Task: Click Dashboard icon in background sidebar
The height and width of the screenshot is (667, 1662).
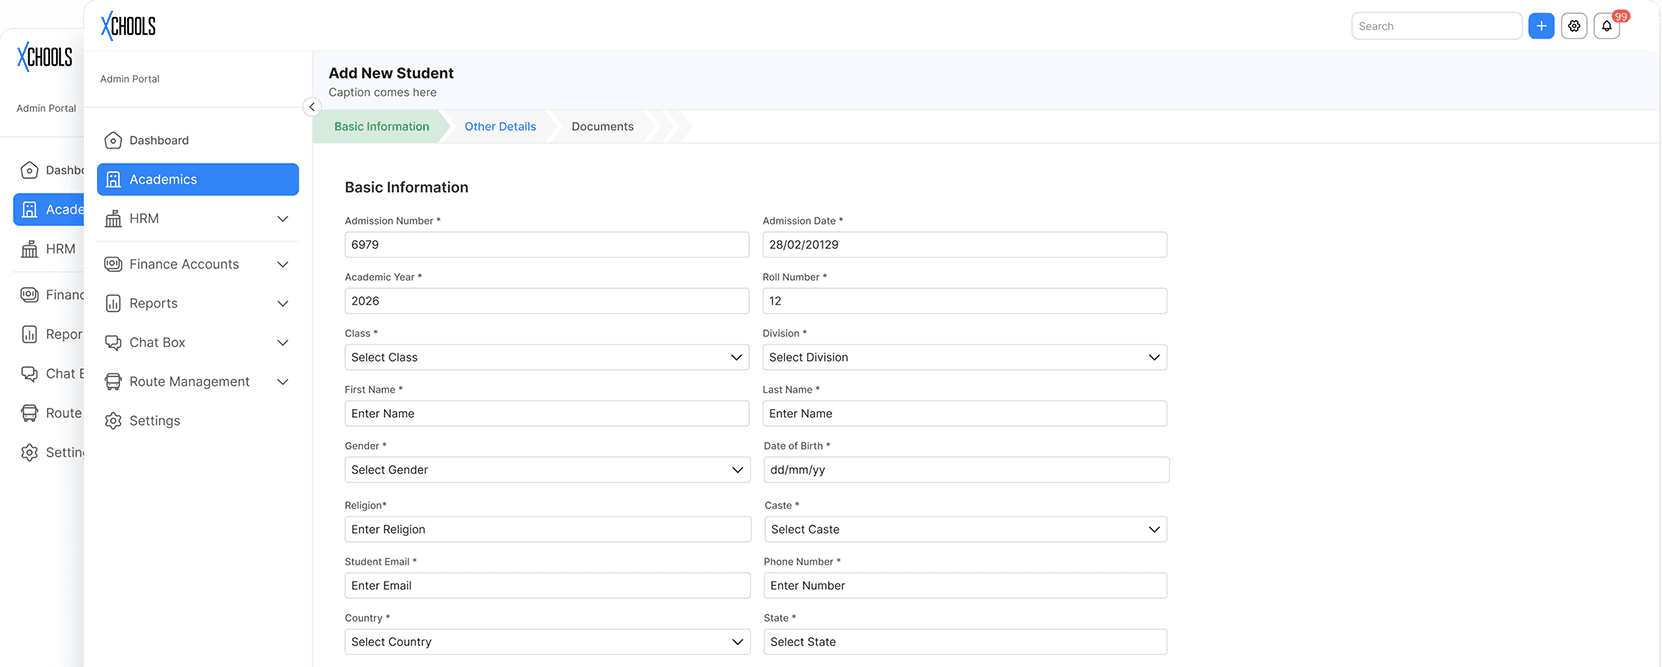Action: 30,170
